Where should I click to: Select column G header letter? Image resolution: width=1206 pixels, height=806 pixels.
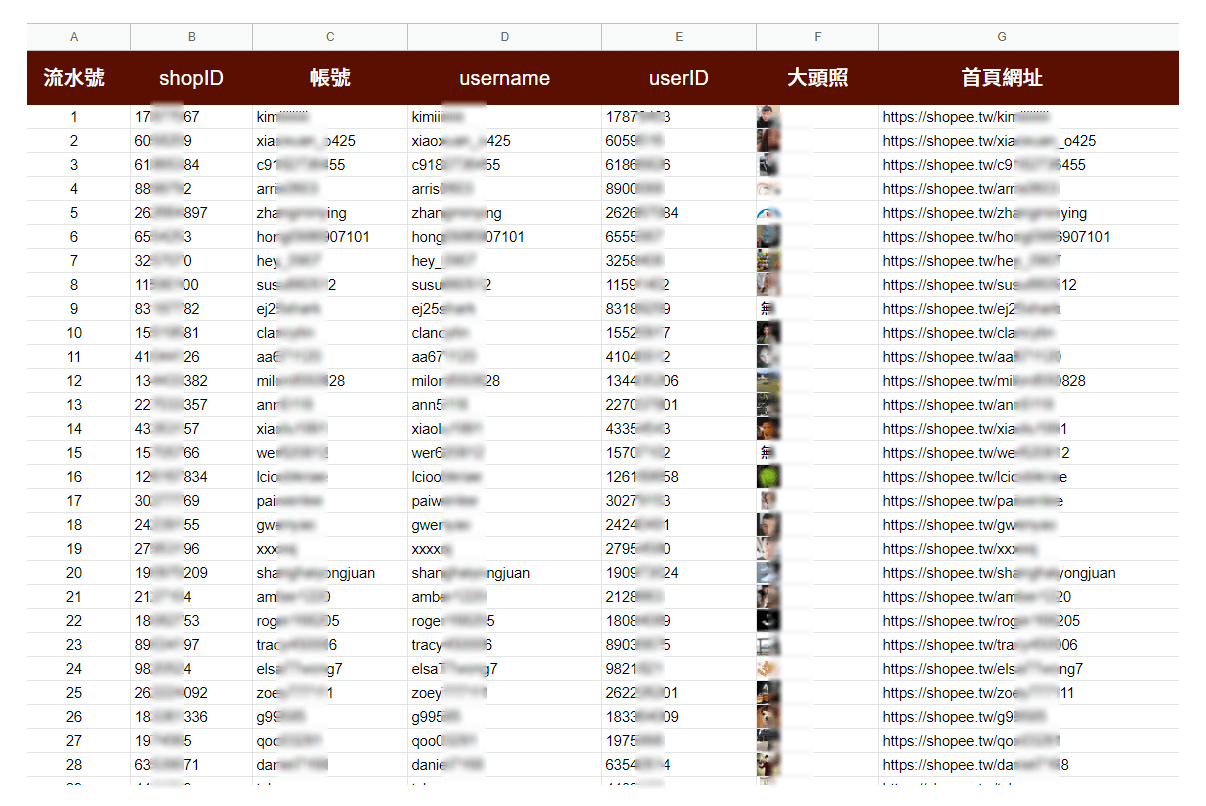(1001, 37)
